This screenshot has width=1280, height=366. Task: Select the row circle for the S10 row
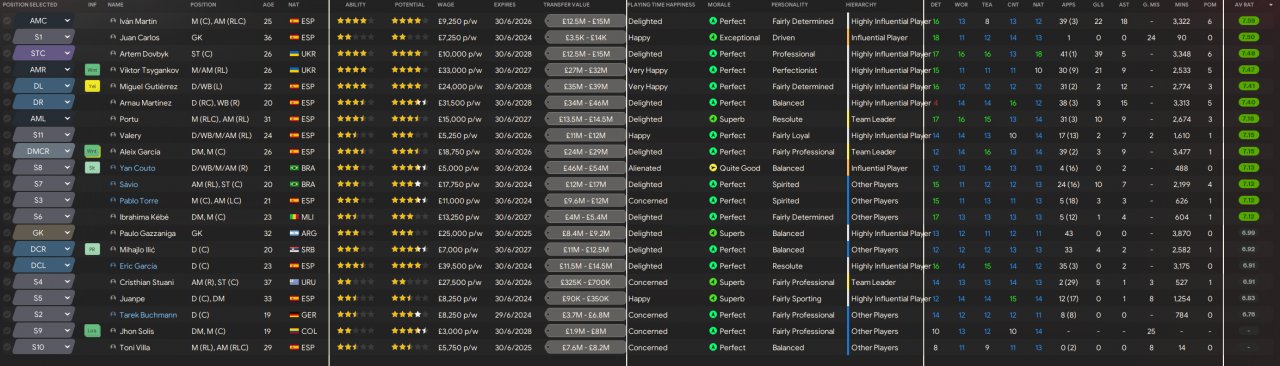point(7,348)
